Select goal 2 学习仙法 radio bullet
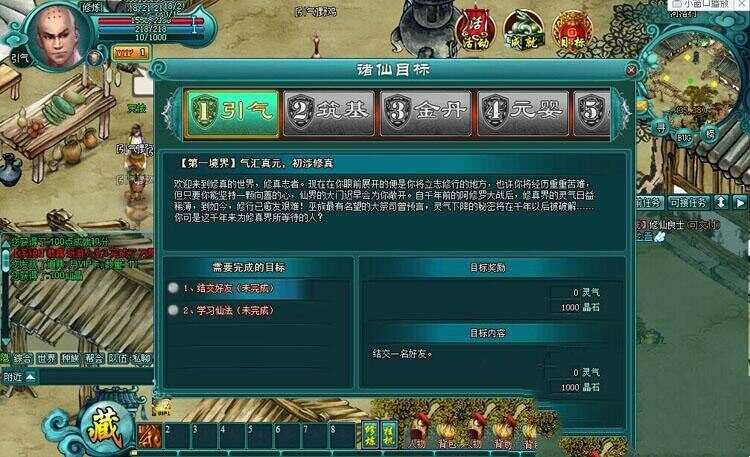This screenshot has width=750, height=457. 173,310
